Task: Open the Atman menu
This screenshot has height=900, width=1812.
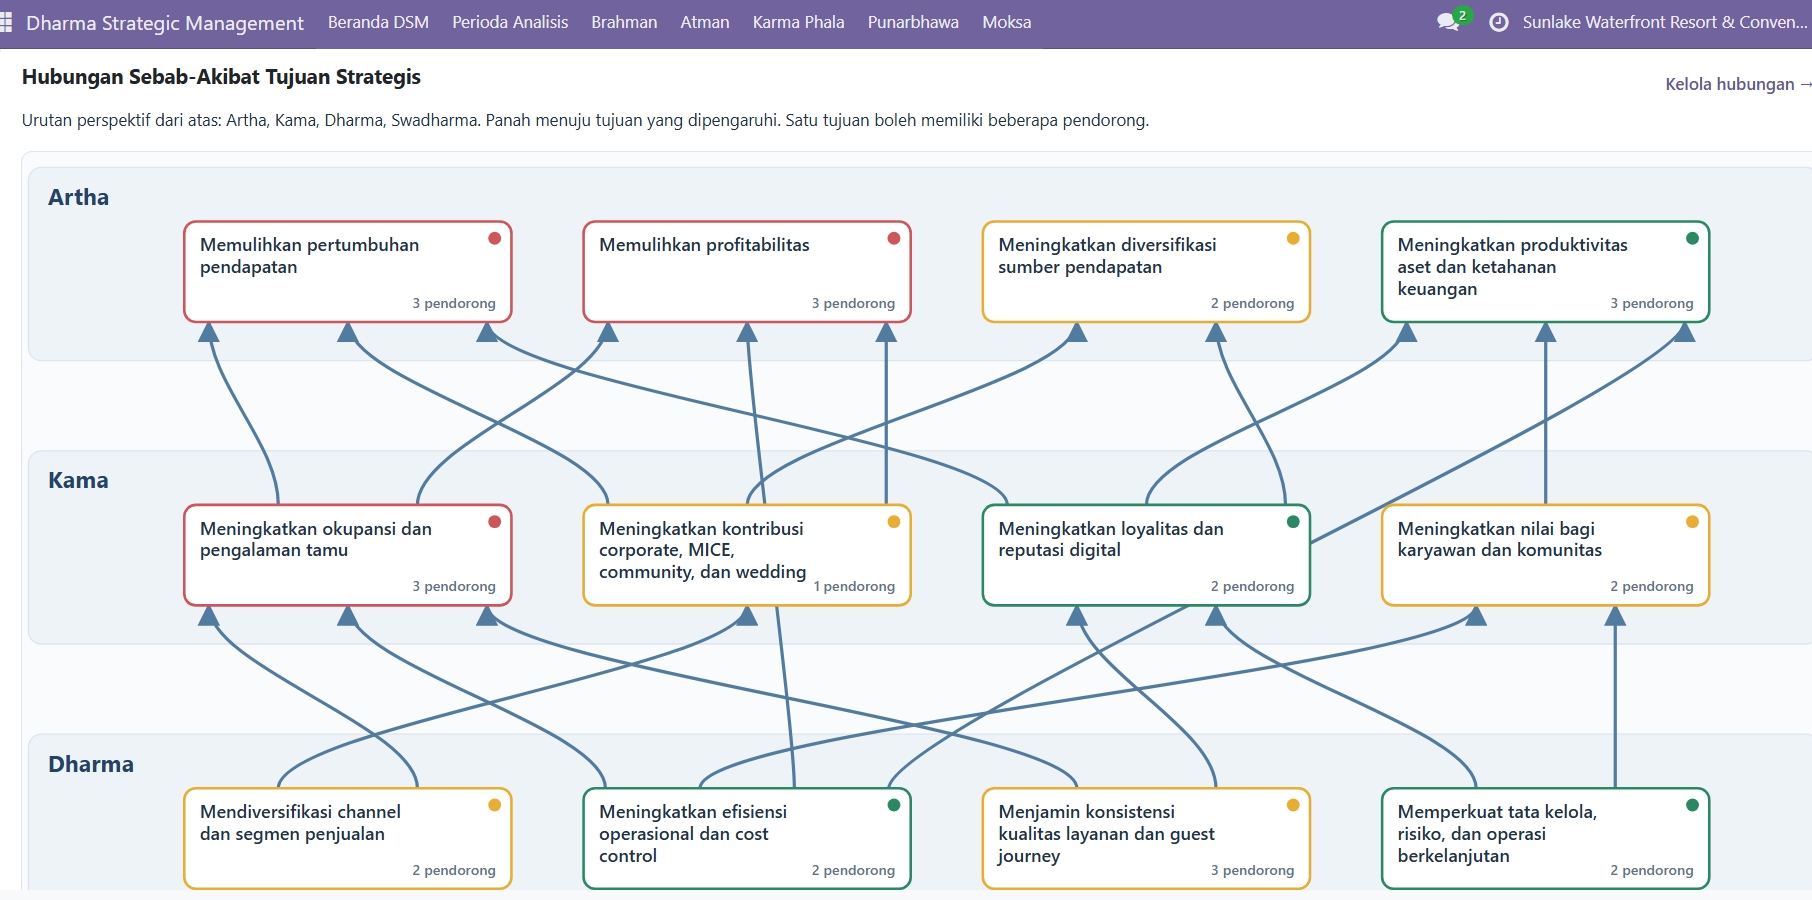Action: [705, 22]
